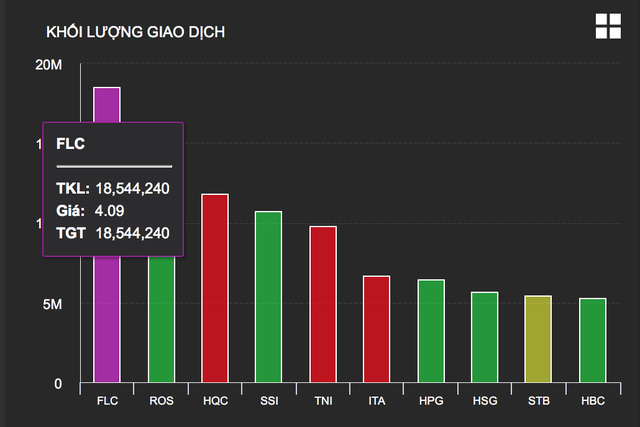Click the HQC ticker label on x-axis
Image resolution: width=640 pixels, height=427 pixels.
[x=215, y=402]
